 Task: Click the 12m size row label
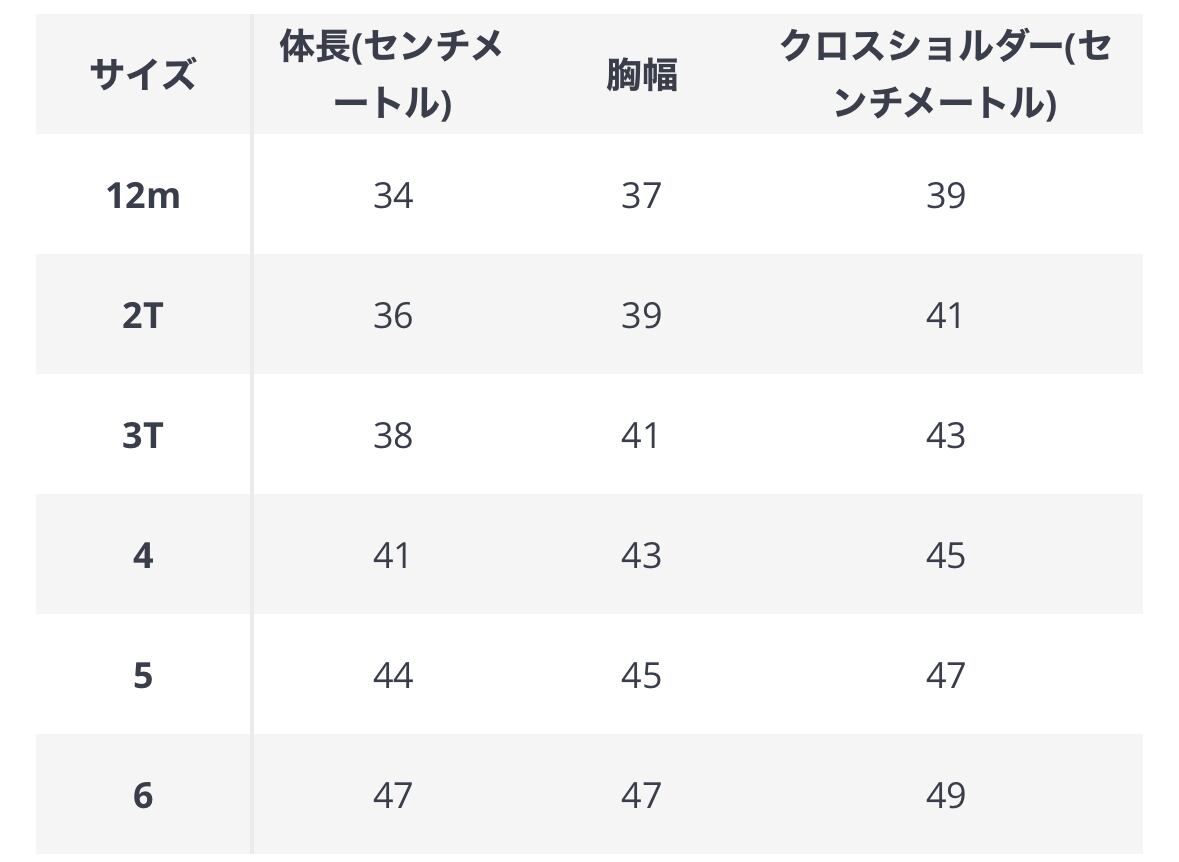pyautogui.click(x=142, y=195)
